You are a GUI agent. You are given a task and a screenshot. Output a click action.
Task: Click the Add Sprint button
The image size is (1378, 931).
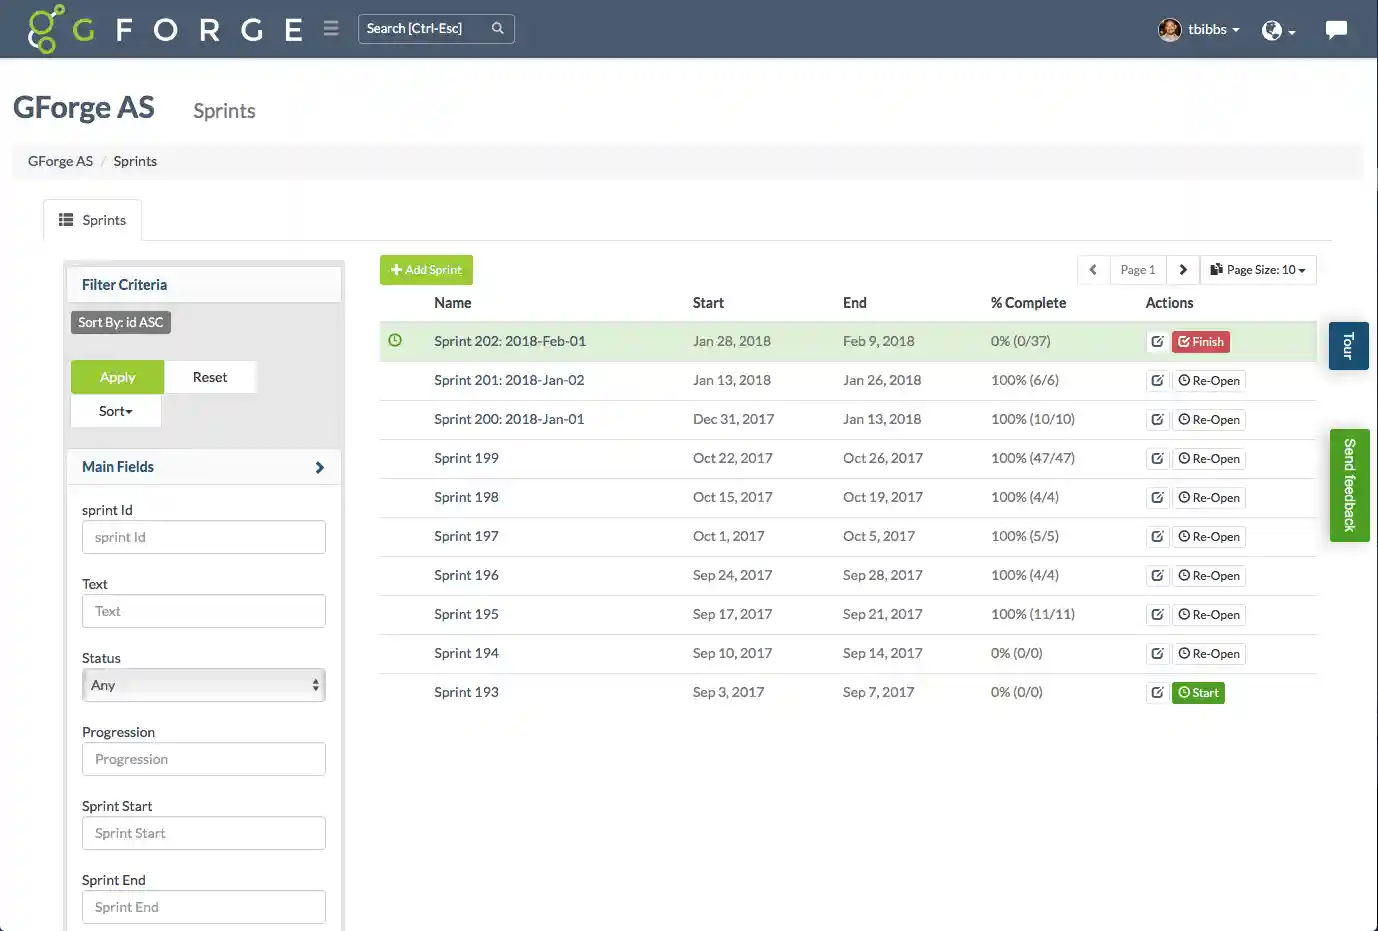[426, 269]
